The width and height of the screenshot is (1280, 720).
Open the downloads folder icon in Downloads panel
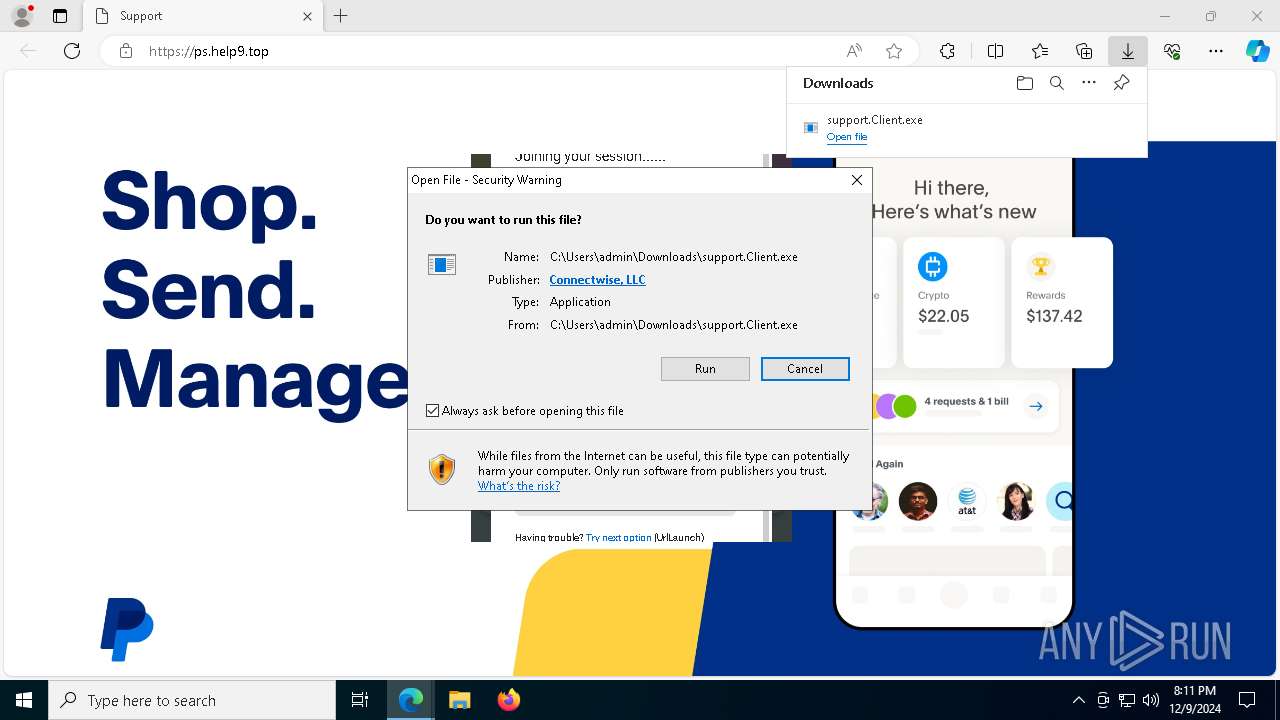click(x=1024, y=83)
